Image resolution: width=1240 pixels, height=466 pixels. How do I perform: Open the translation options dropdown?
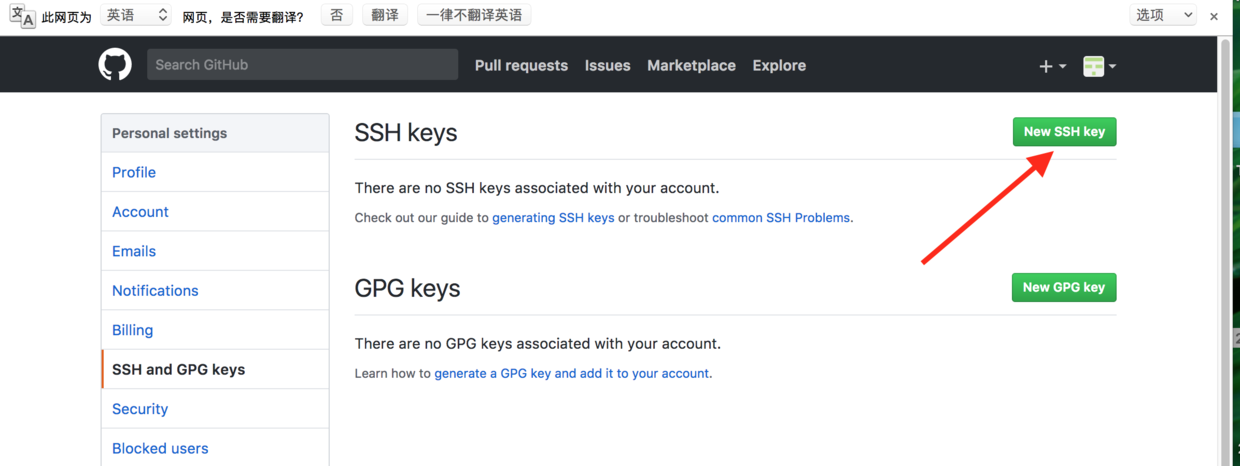(1163, 15)
